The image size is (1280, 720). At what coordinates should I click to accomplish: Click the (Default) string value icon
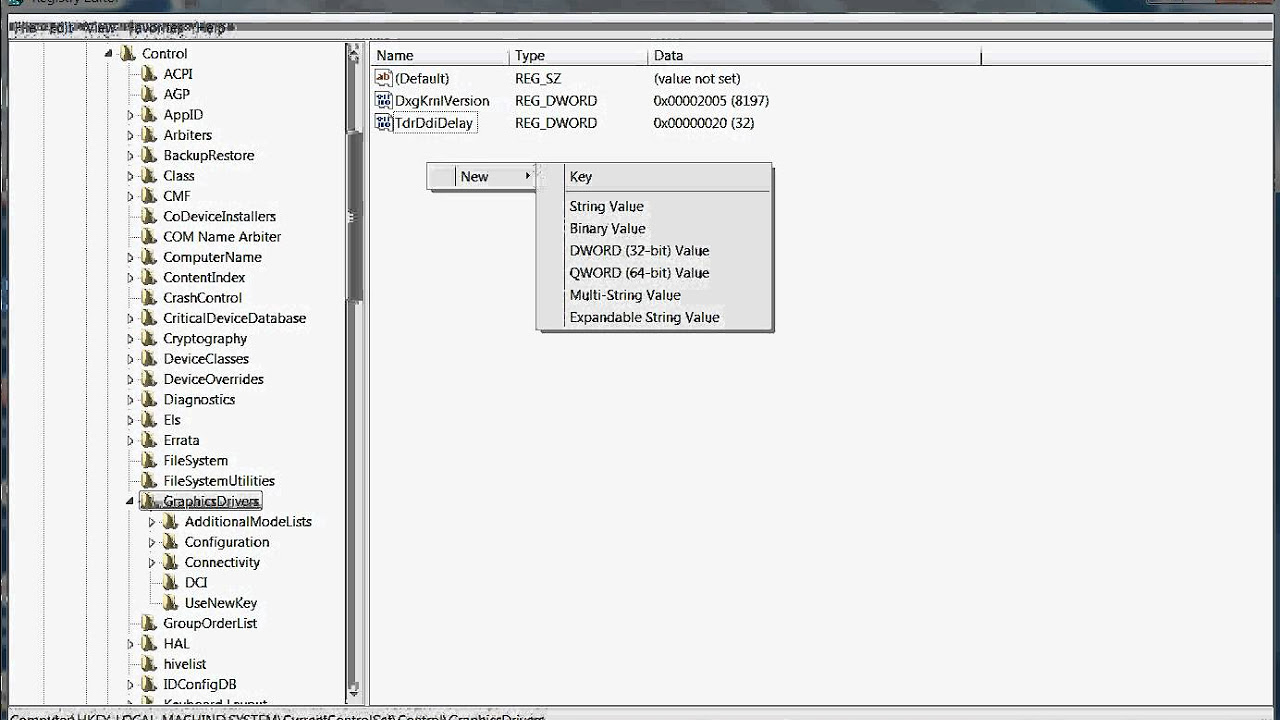(383, 78)
